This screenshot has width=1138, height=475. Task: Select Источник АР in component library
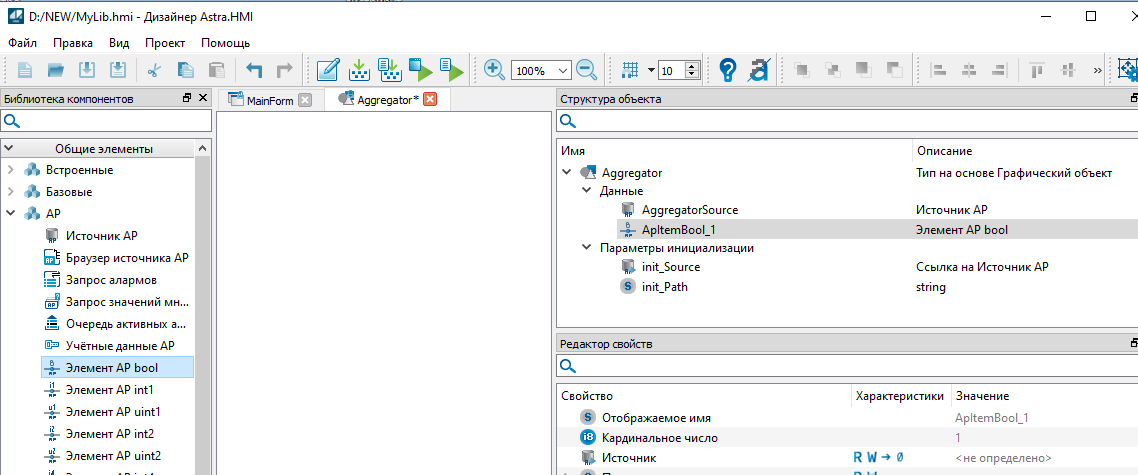click(x=101, y=236)
